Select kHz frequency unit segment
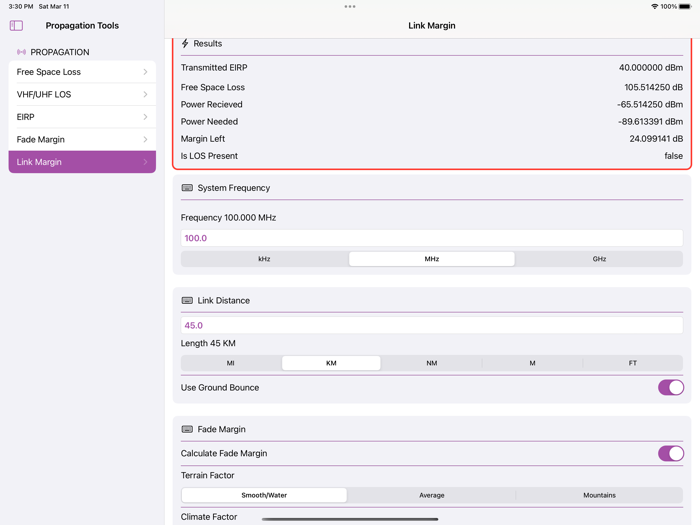The height and width of the screenshot is (525, 700). (264, 259)
